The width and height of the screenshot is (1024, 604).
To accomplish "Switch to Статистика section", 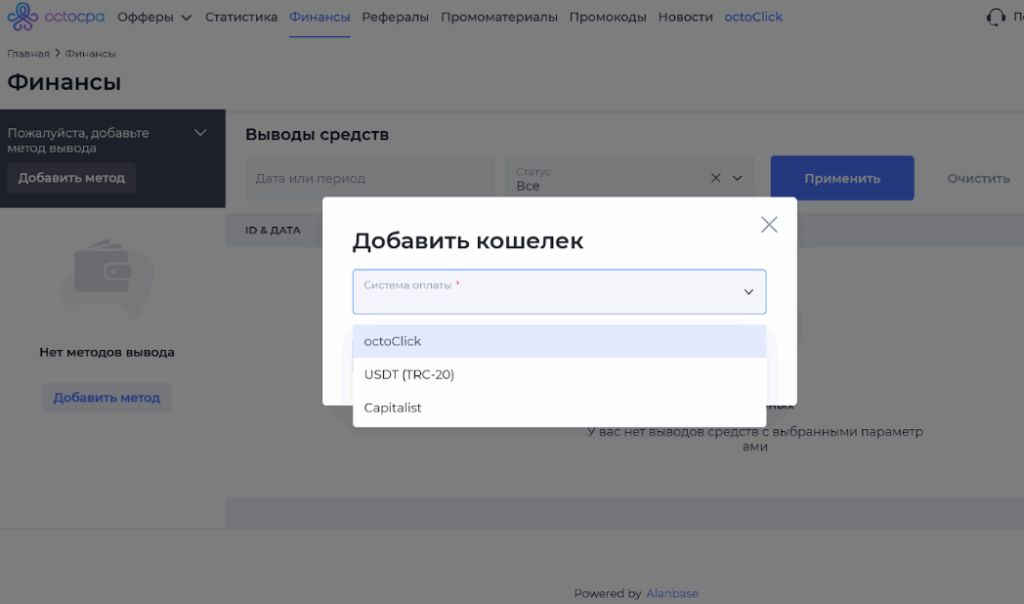I will point(240,16).
